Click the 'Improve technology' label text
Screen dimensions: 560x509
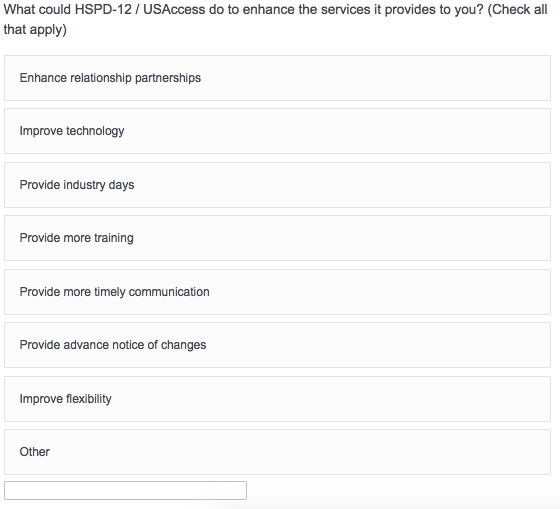[72, 131]
